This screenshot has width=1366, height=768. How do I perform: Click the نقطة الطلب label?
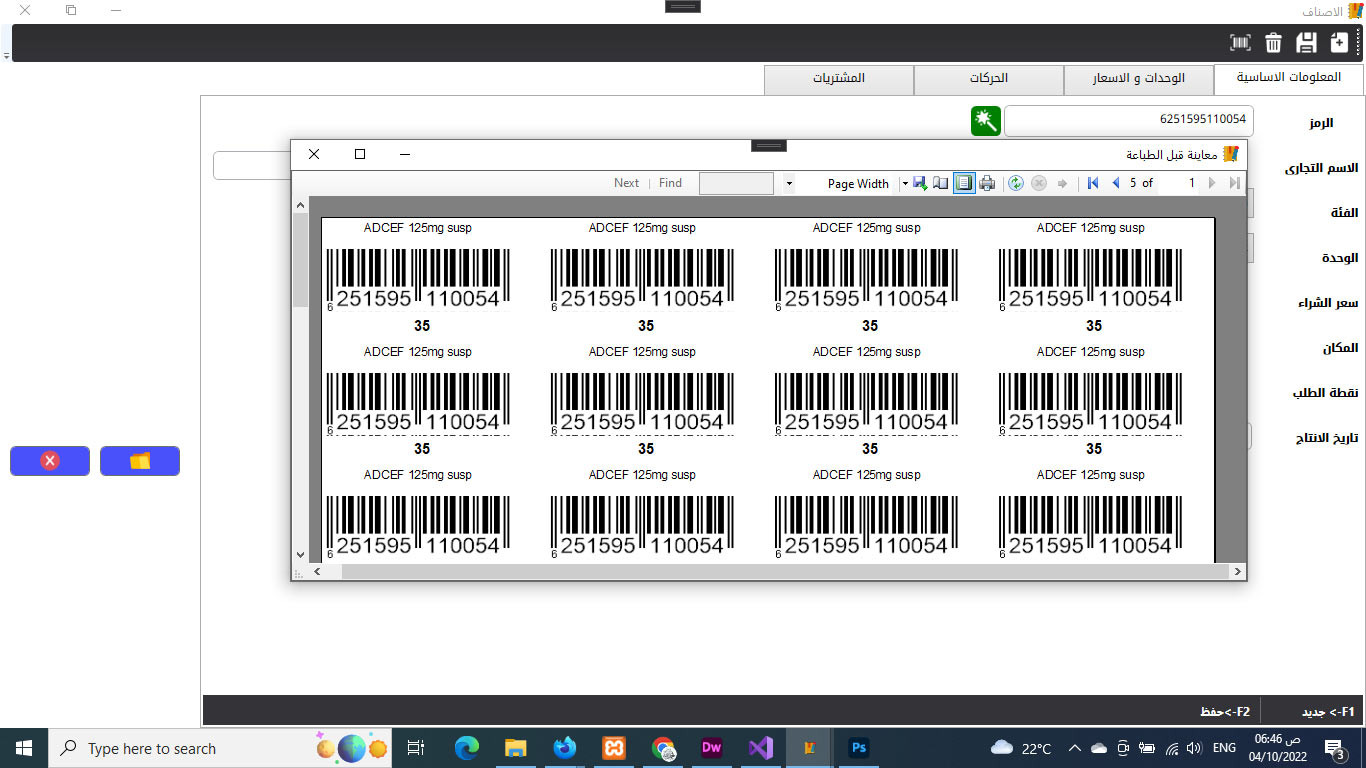(1325, 393)
